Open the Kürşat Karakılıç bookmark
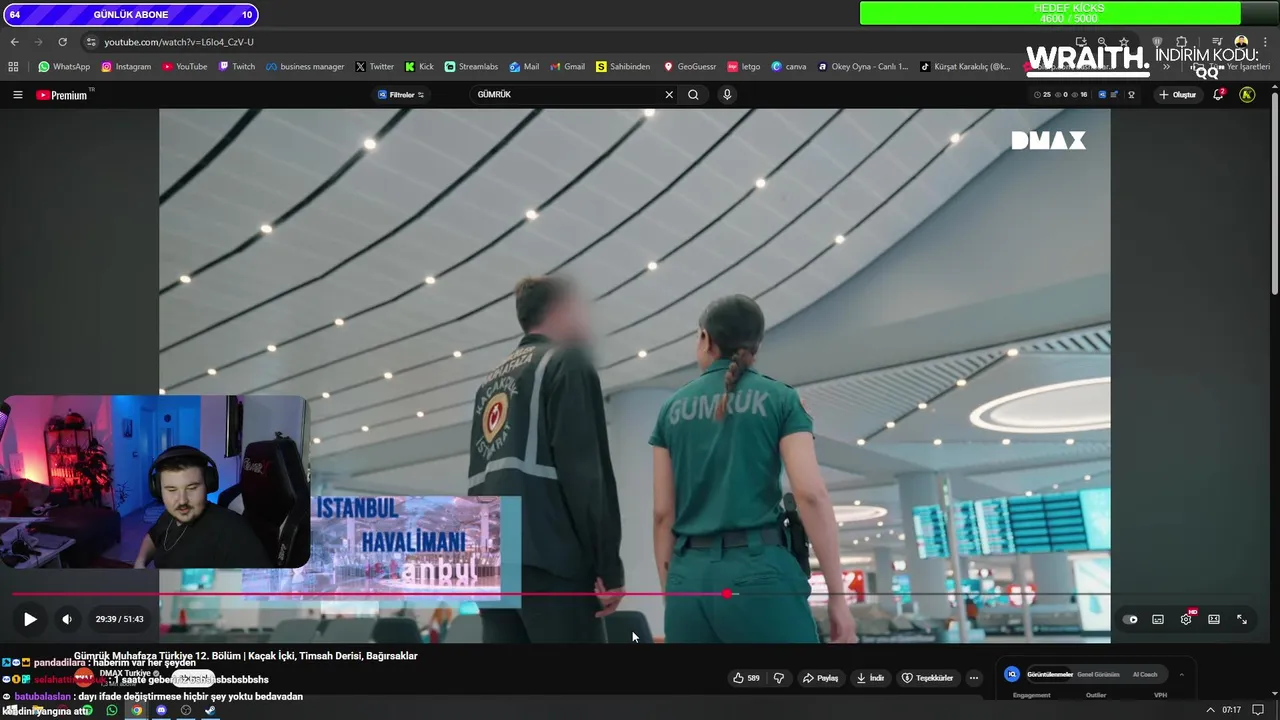 tap(965, 67)
